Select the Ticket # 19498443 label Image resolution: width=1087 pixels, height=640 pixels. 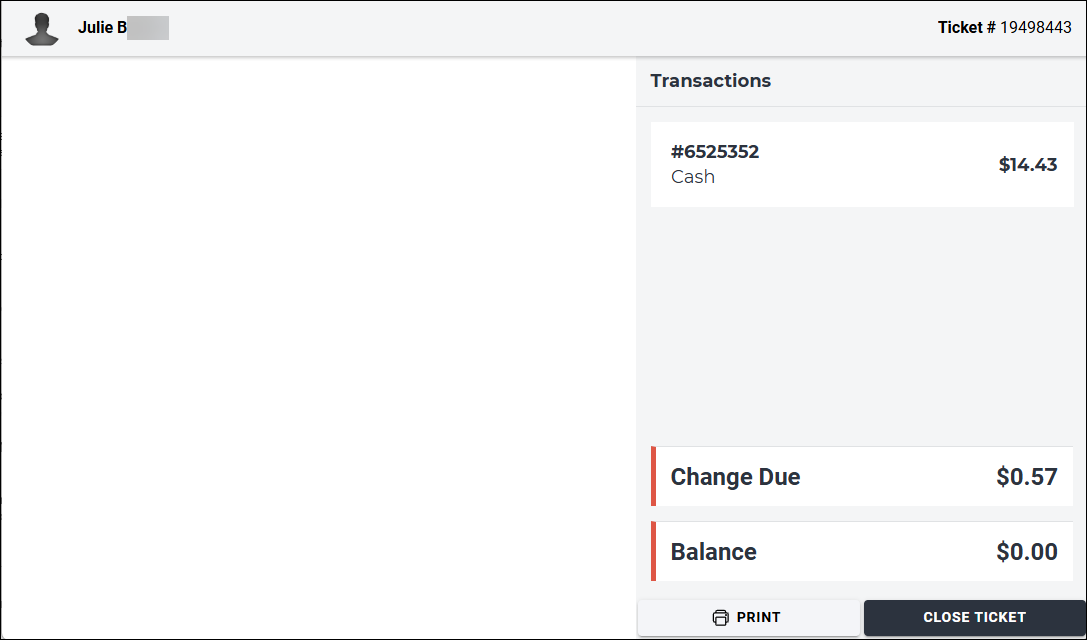1005,28
